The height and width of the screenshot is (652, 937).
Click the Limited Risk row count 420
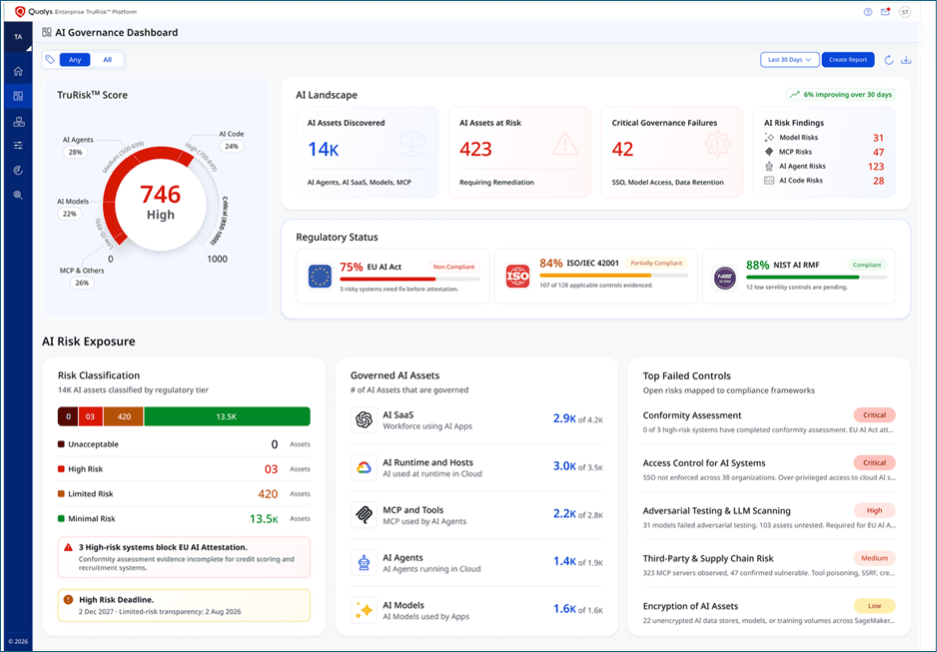[x=268, y=494]
